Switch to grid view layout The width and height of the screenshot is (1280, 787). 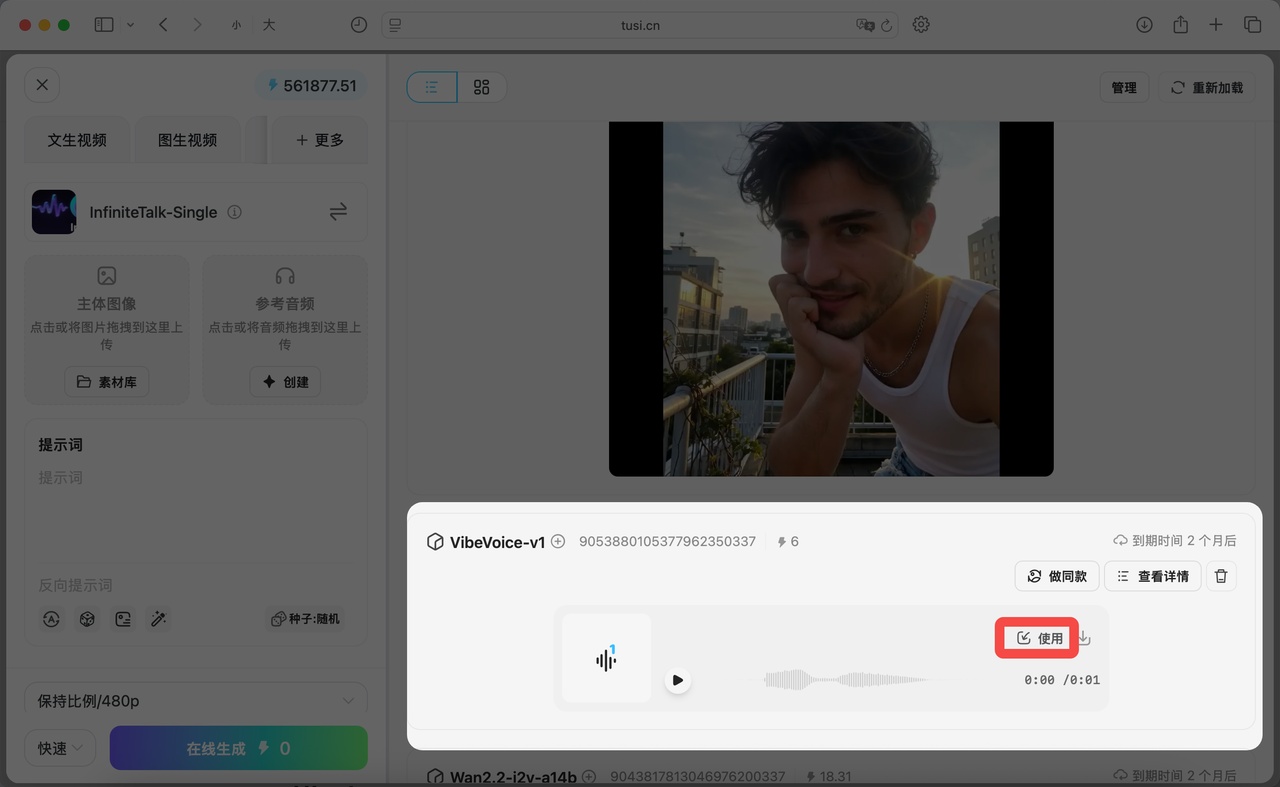coord(481,87)
